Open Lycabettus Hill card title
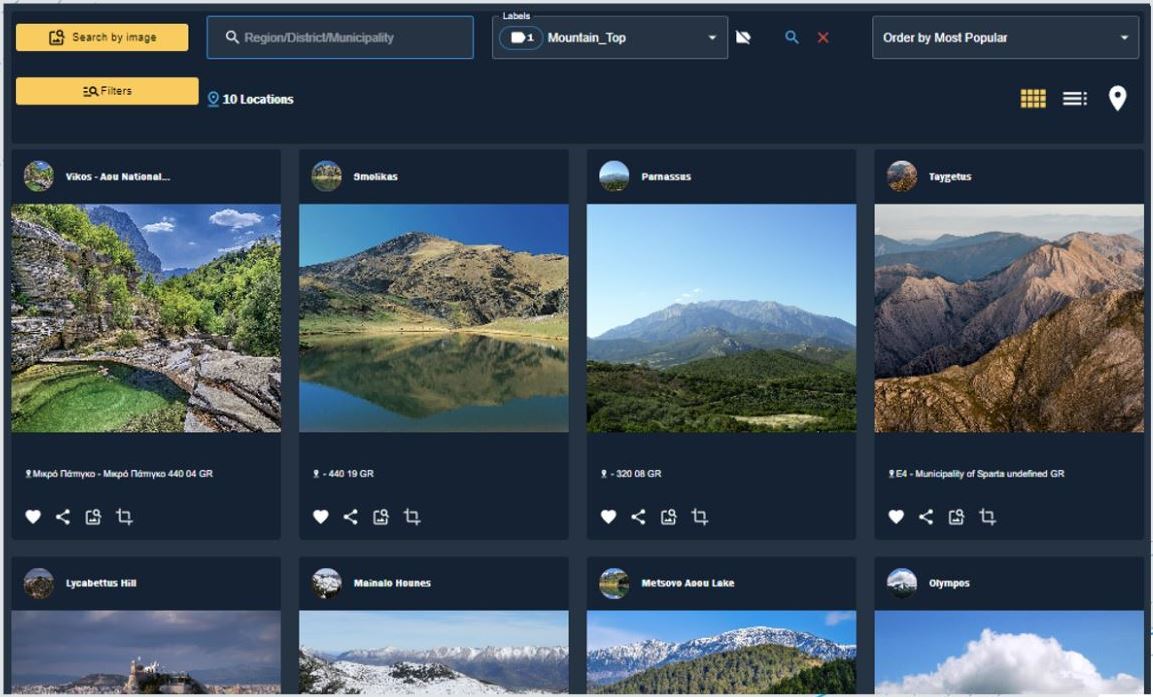1153x697 pixels. click(x=101, y=583)
